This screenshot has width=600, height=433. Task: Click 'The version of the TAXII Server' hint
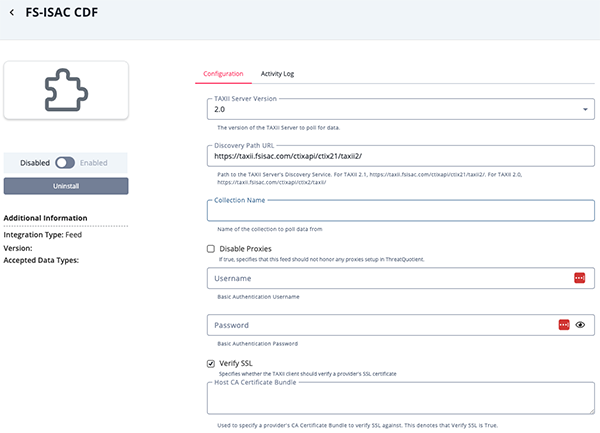click(279, 128)
